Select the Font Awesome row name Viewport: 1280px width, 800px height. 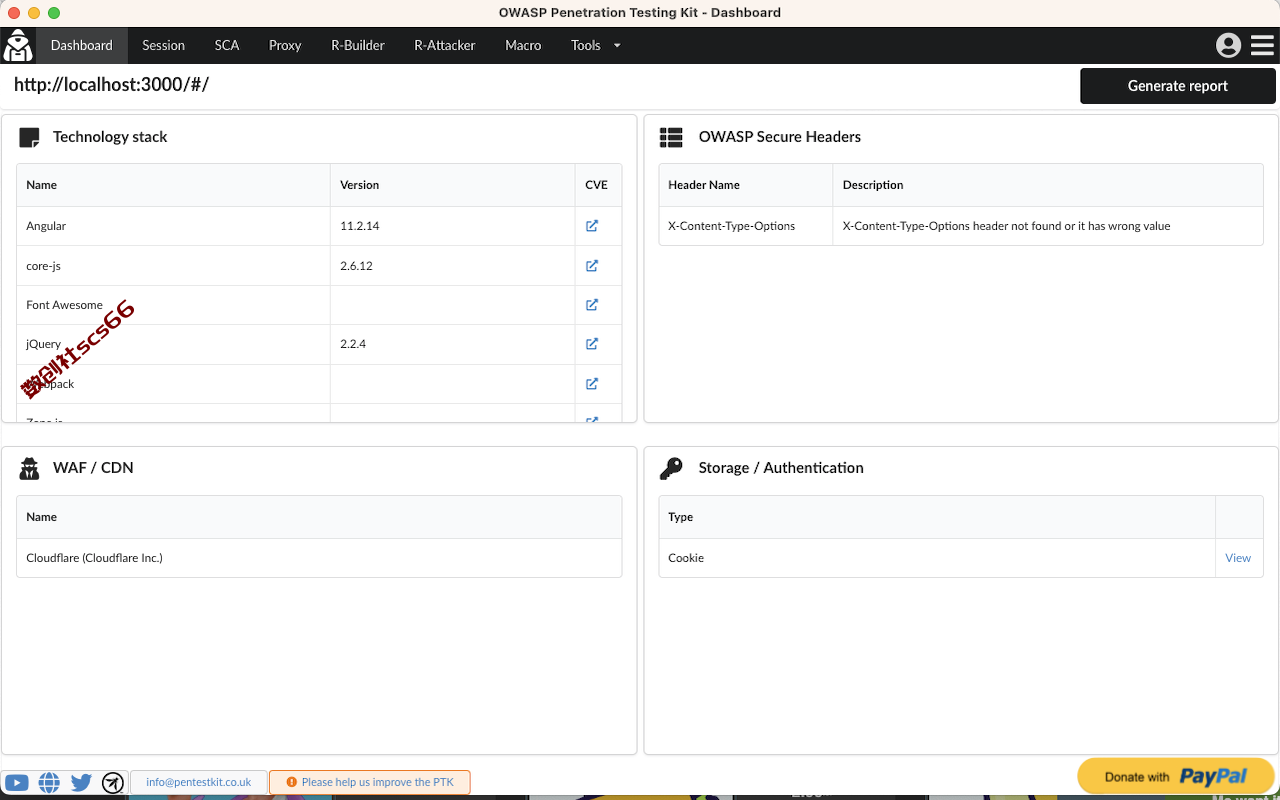pos(64,305)
